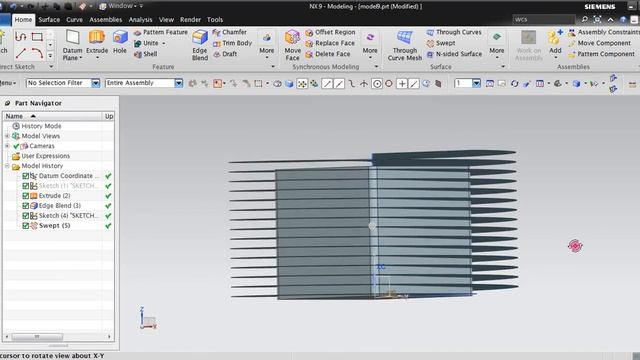Click the Work on Assembly button
The image size is (640, 360).
[x=529, y=46]
